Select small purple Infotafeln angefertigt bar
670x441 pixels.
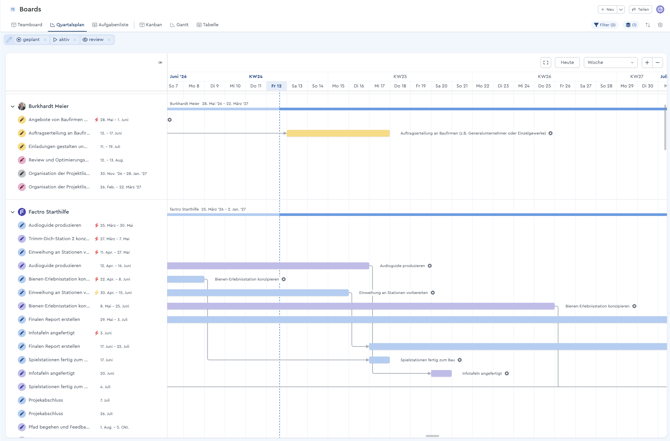pos(441,373)
